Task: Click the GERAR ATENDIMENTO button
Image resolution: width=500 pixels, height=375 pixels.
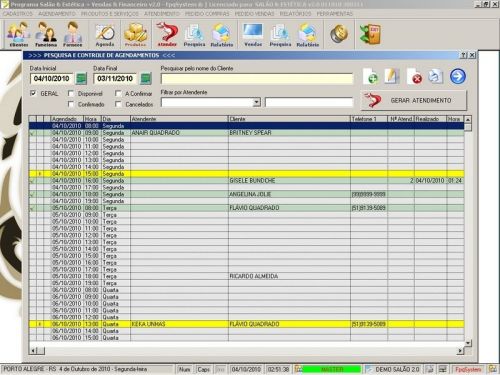Action: coord(414,100)
